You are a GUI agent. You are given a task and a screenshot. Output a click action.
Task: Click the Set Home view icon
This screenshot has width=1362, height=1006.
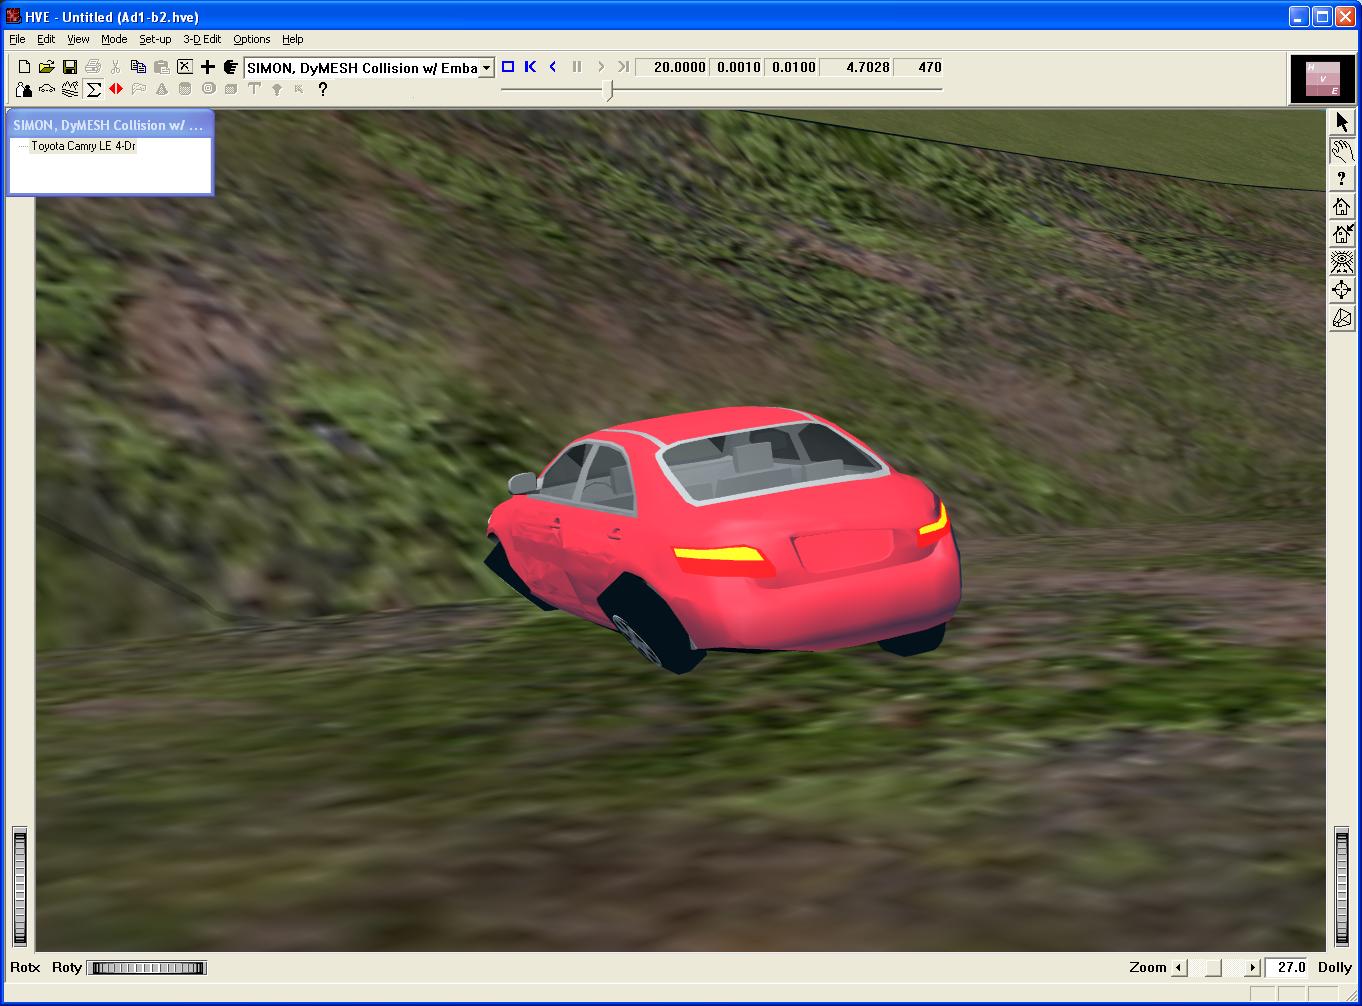click(1341, 234)
